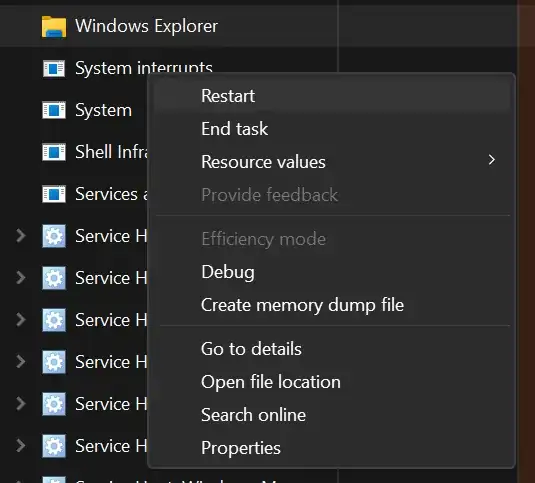535x483 pixels.
Task: Select the 'System interrupts' process name
Action: click(x=144, y=67)
